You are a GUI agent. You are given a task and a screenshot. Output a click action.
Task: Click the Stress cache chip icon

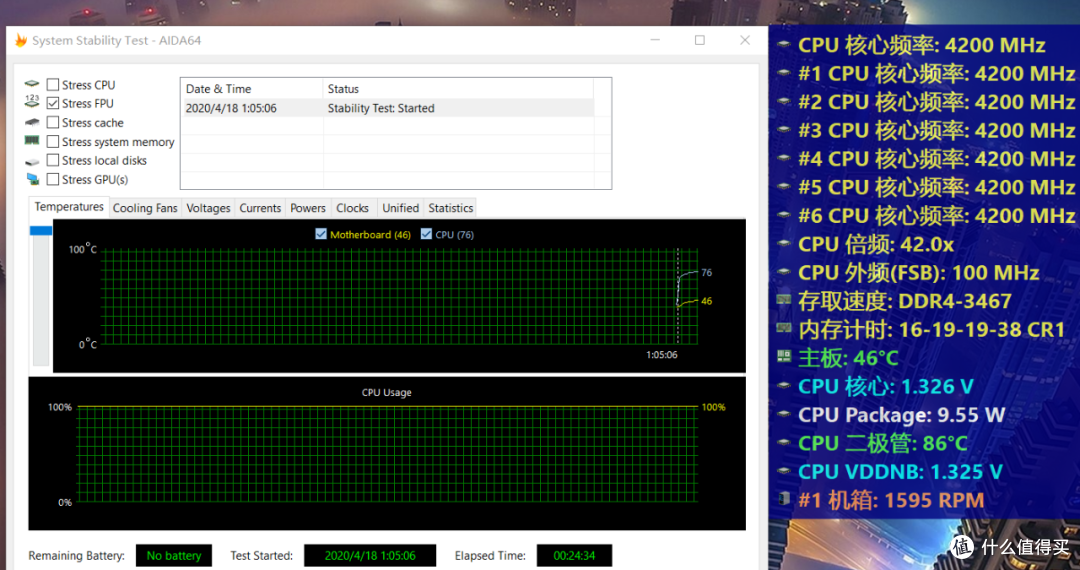pyautogui.click(x=32, y=123)
